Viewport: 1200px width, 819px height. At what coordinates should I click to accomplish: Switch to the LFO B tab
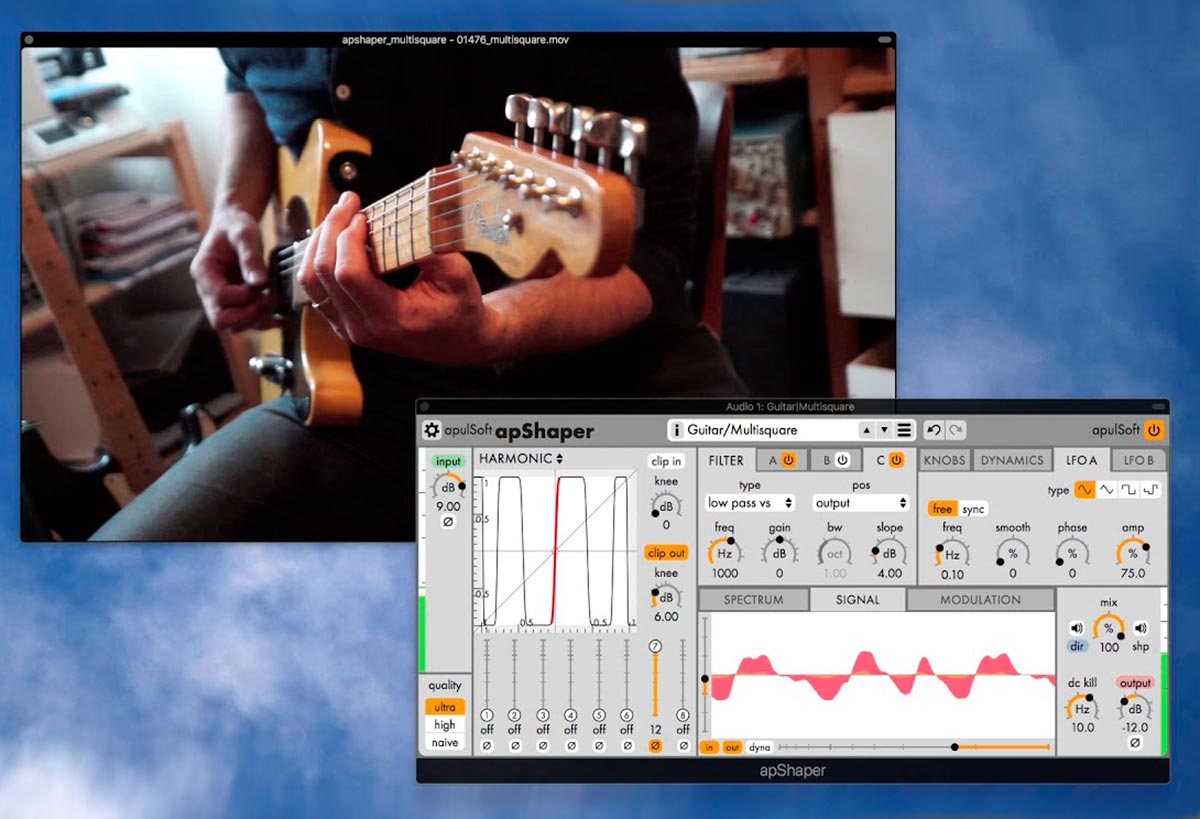click(x=1139, y=460)
